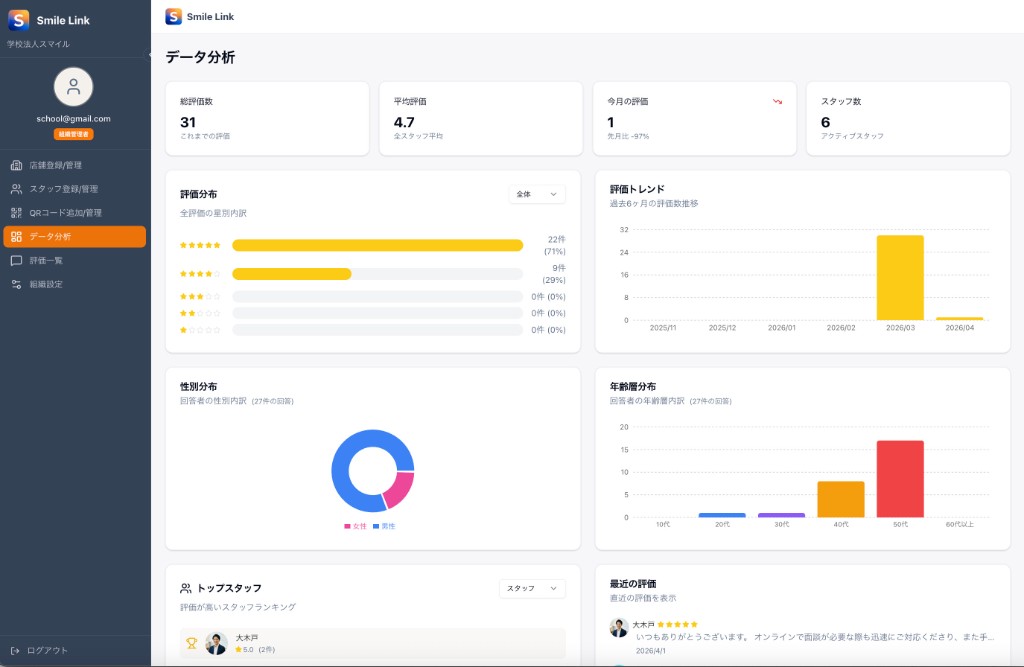
Task: Click the review list chat bubble icon
Action: [x=16, y=261]
